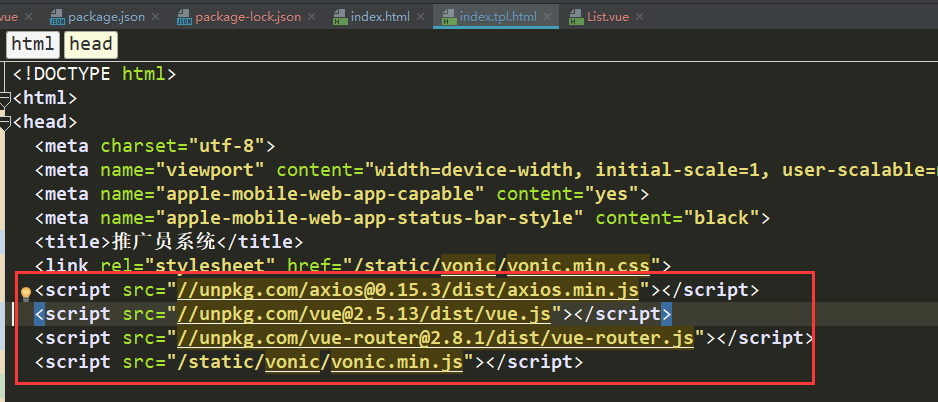Click the meta charset="utf-8" line

(x=155, y=146)
